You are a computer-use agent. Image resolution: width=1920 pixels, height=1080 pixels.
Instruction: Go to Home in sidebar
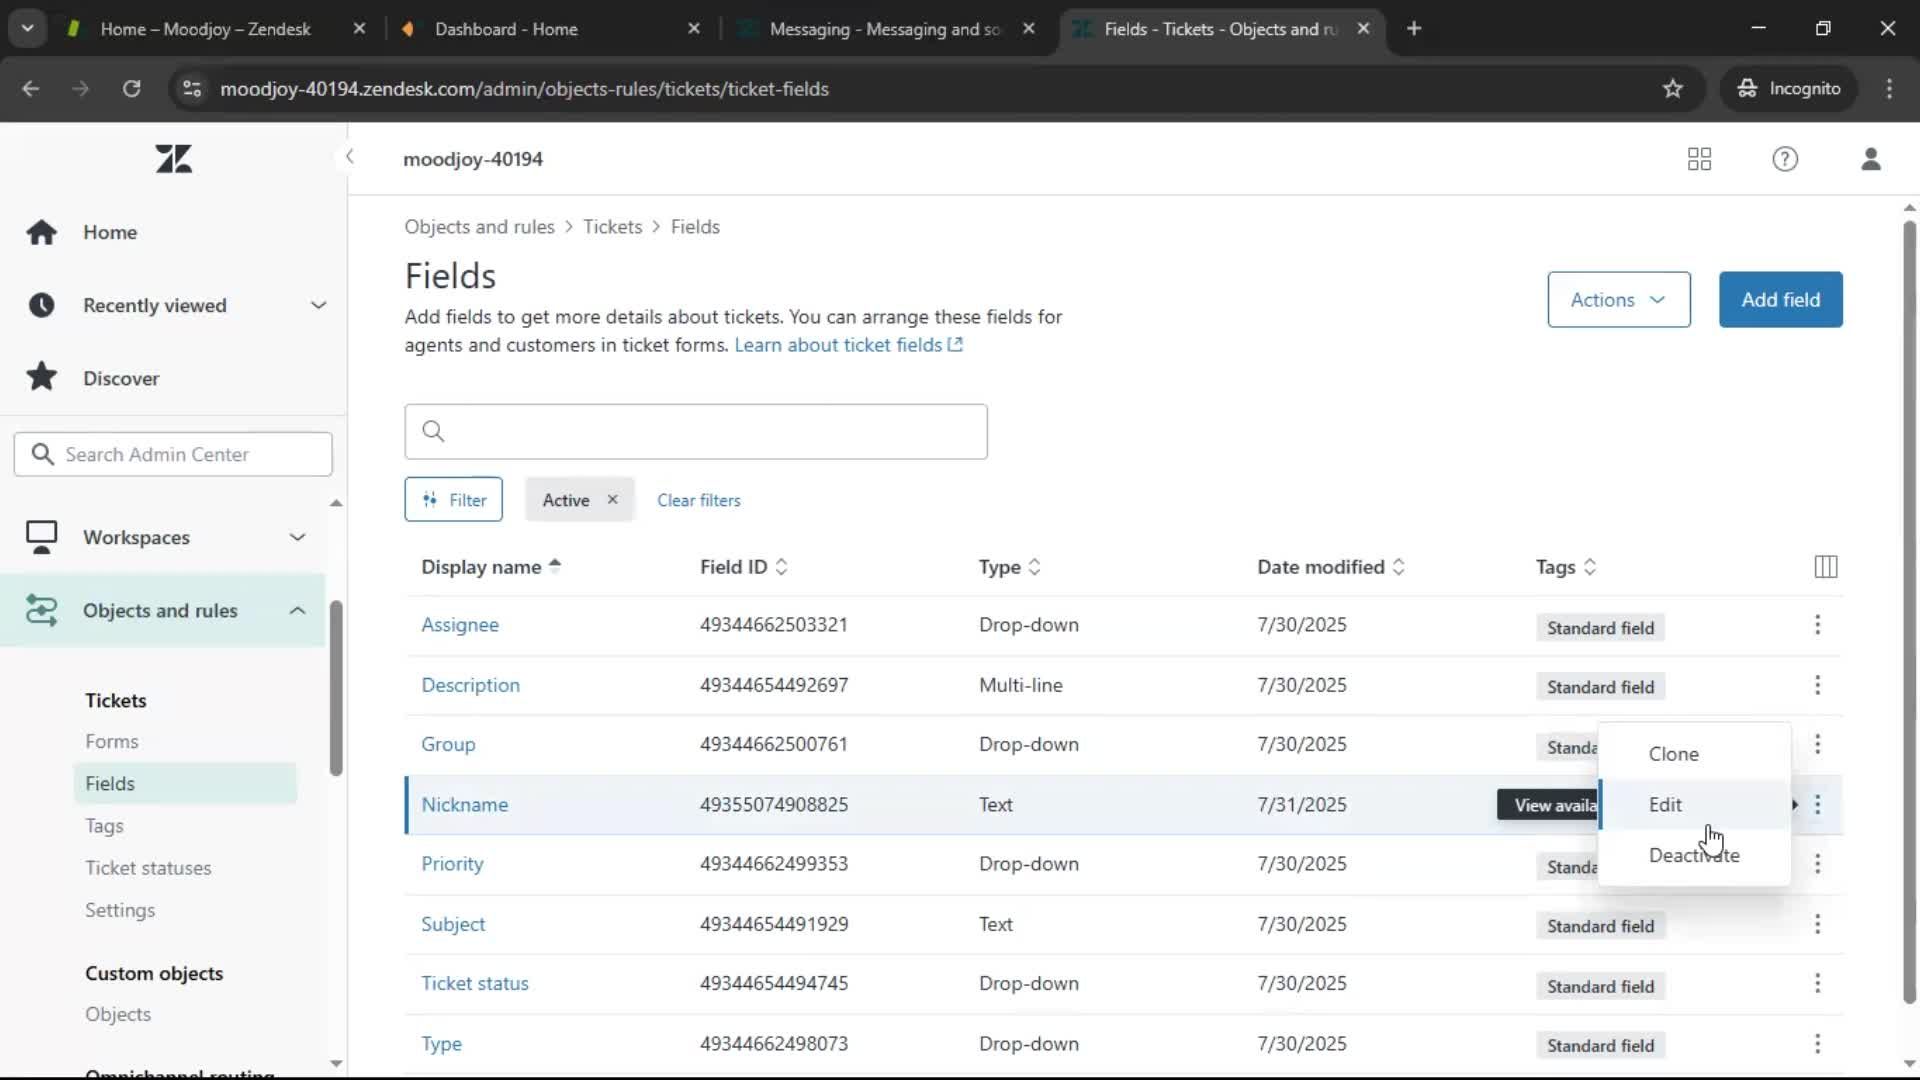[x=110, y=232]
